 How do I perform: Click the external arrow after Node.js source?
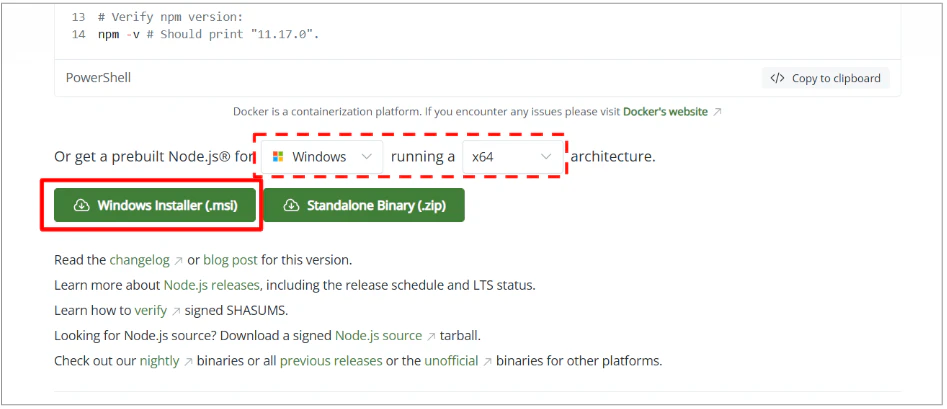pyautogui.click(x=431, y=336)
